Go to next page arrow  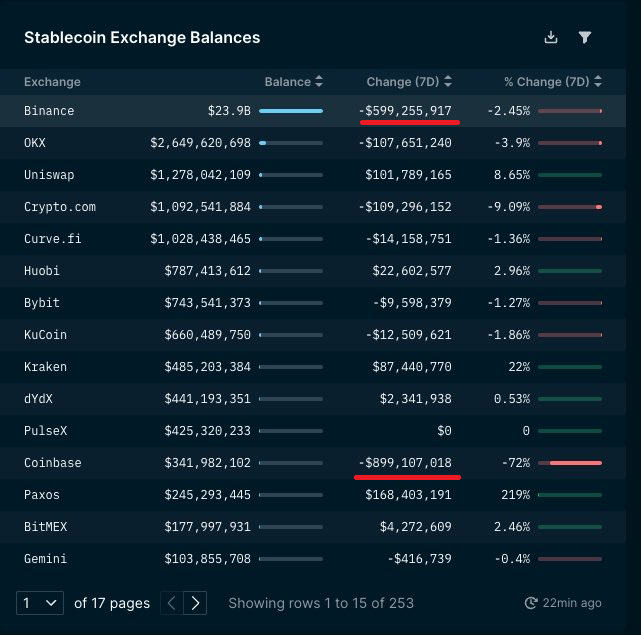[195, 603]
